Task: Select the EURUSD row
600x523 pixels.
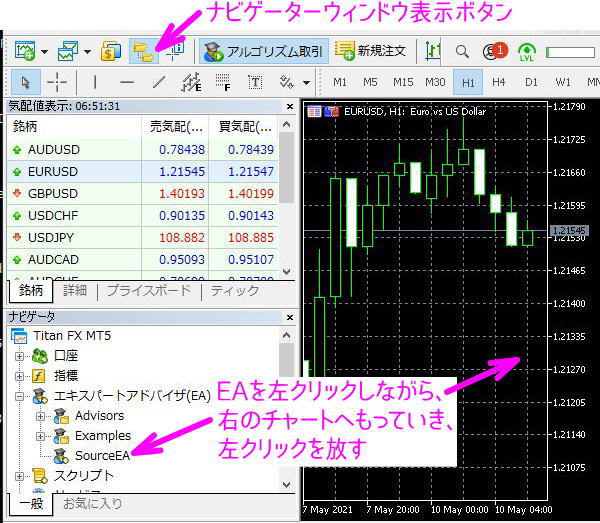Action: tap(143, 171)
